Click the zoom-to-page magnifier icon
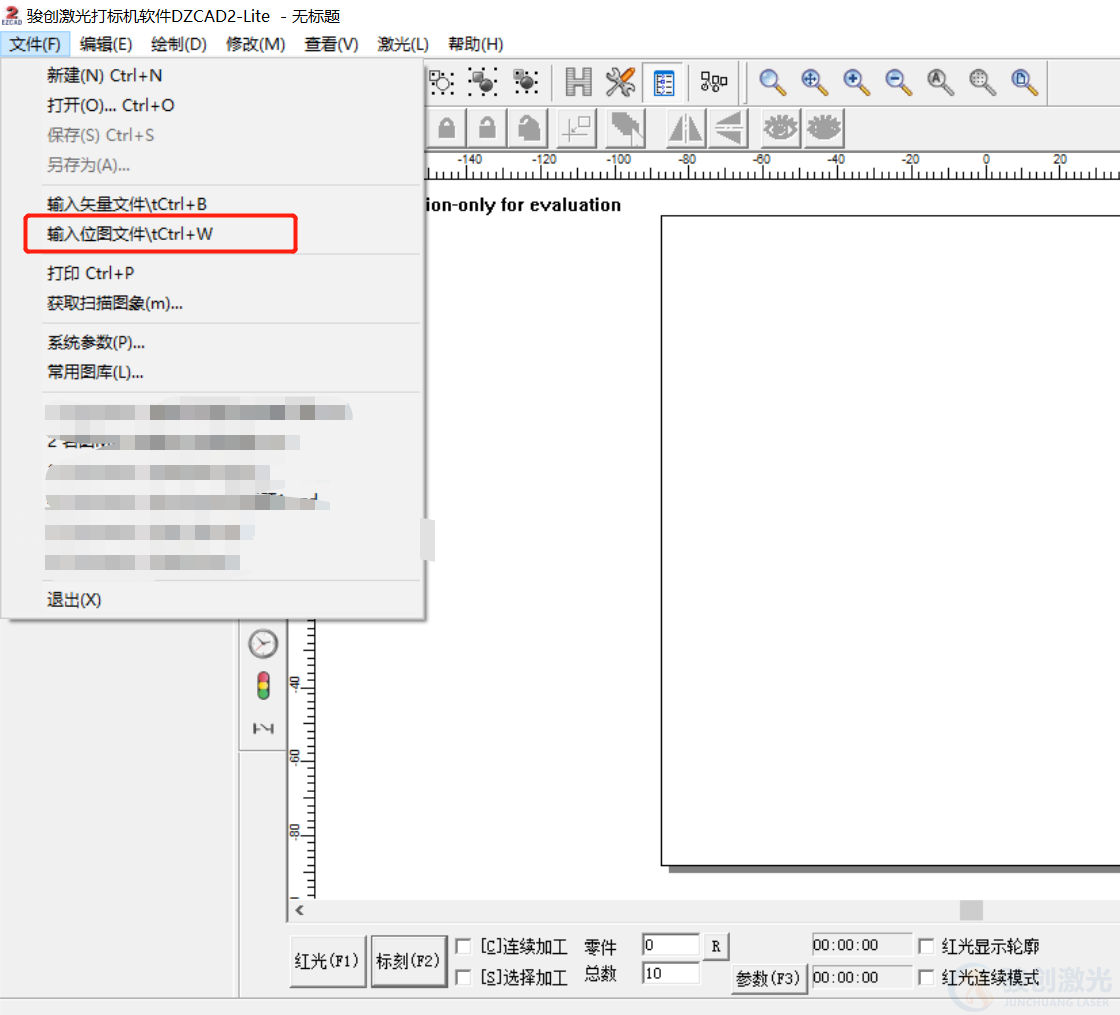Image resolution: width=1120 pixels, height=1015 pixels. click(x=1024, y=82)
